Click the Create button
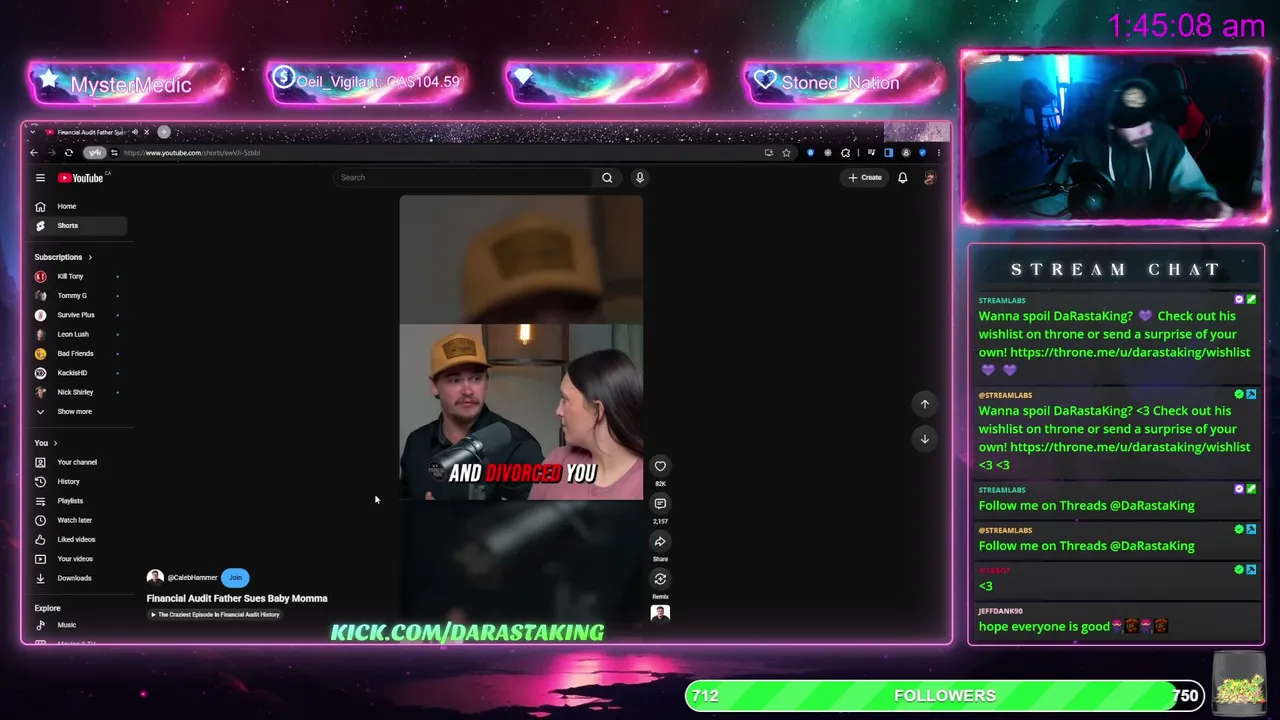This screenshot has height=720, width=1280. pos(866,178)
